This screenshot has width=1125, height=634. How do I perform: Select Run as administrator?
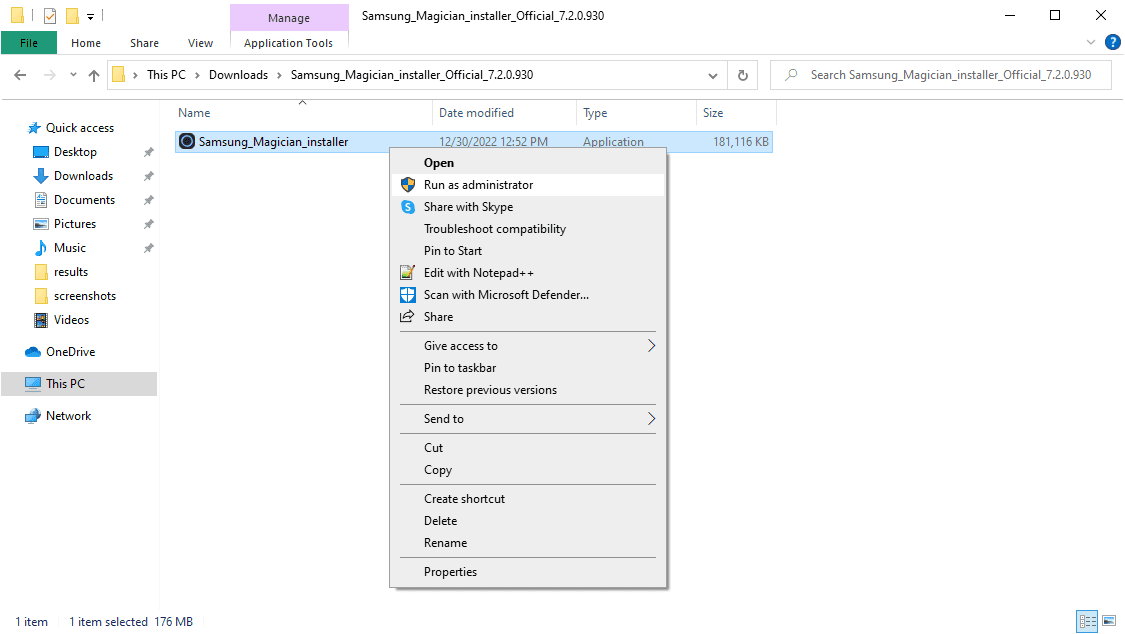point(478,185)
